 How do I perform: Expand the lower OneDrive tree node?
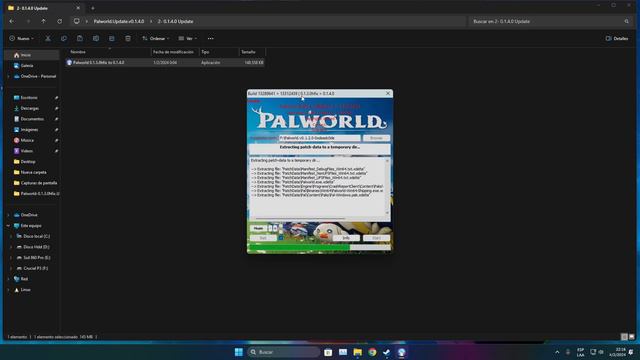pos(9,215)
